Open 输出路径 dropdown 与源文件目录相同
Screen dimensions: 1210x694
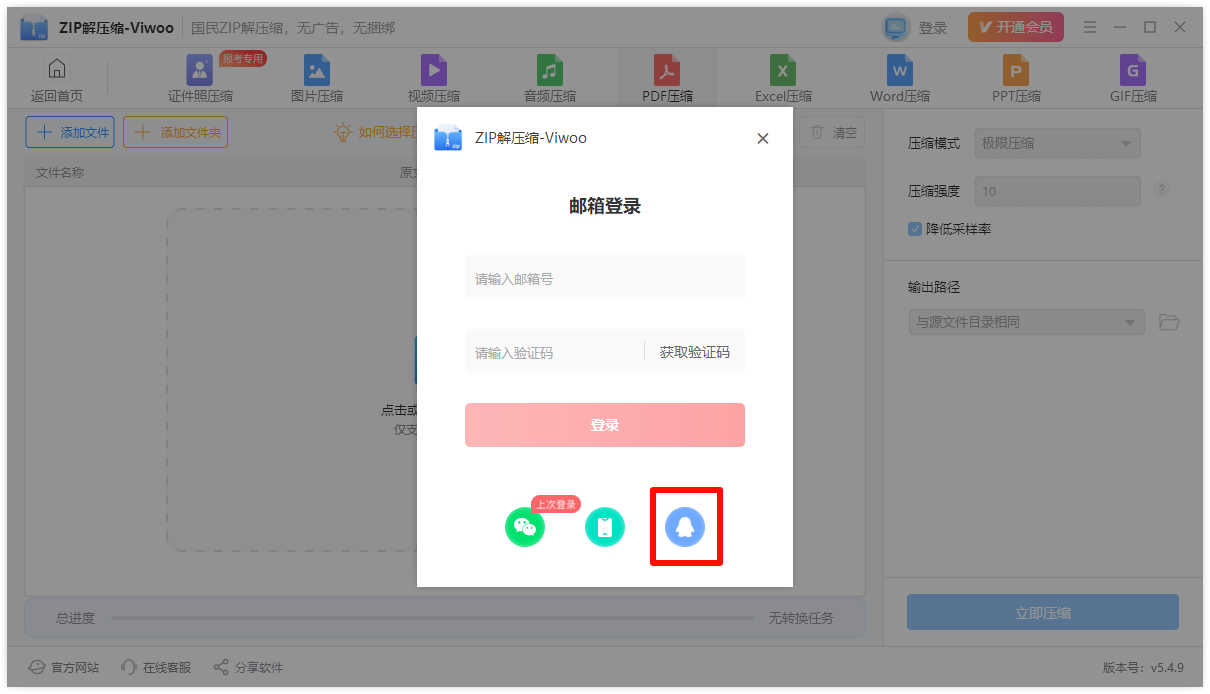[x=1026, y=322]
